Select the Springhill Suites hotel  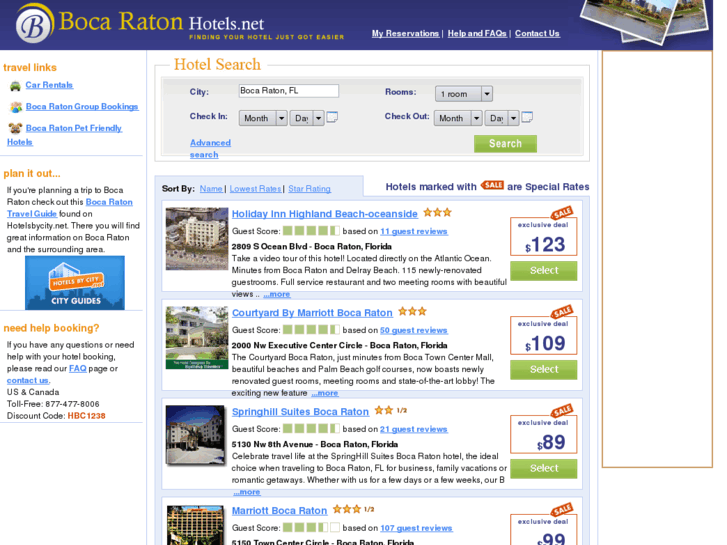click(544, 468)
